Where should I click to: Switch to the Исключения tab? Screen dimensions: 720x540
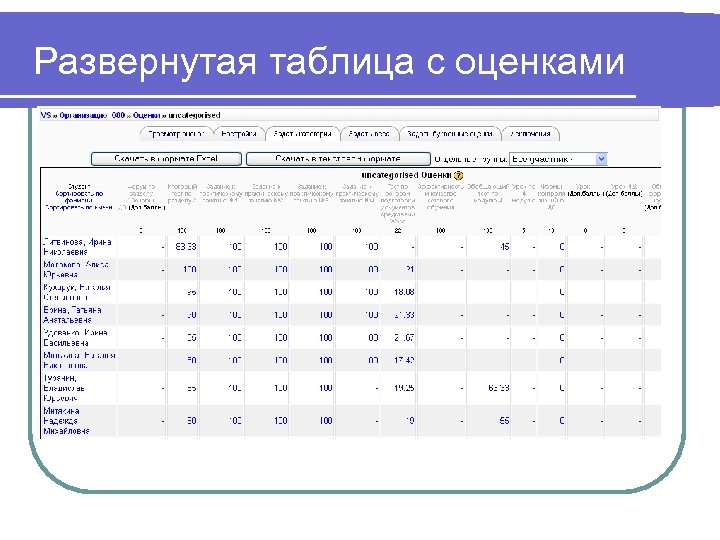530,134
